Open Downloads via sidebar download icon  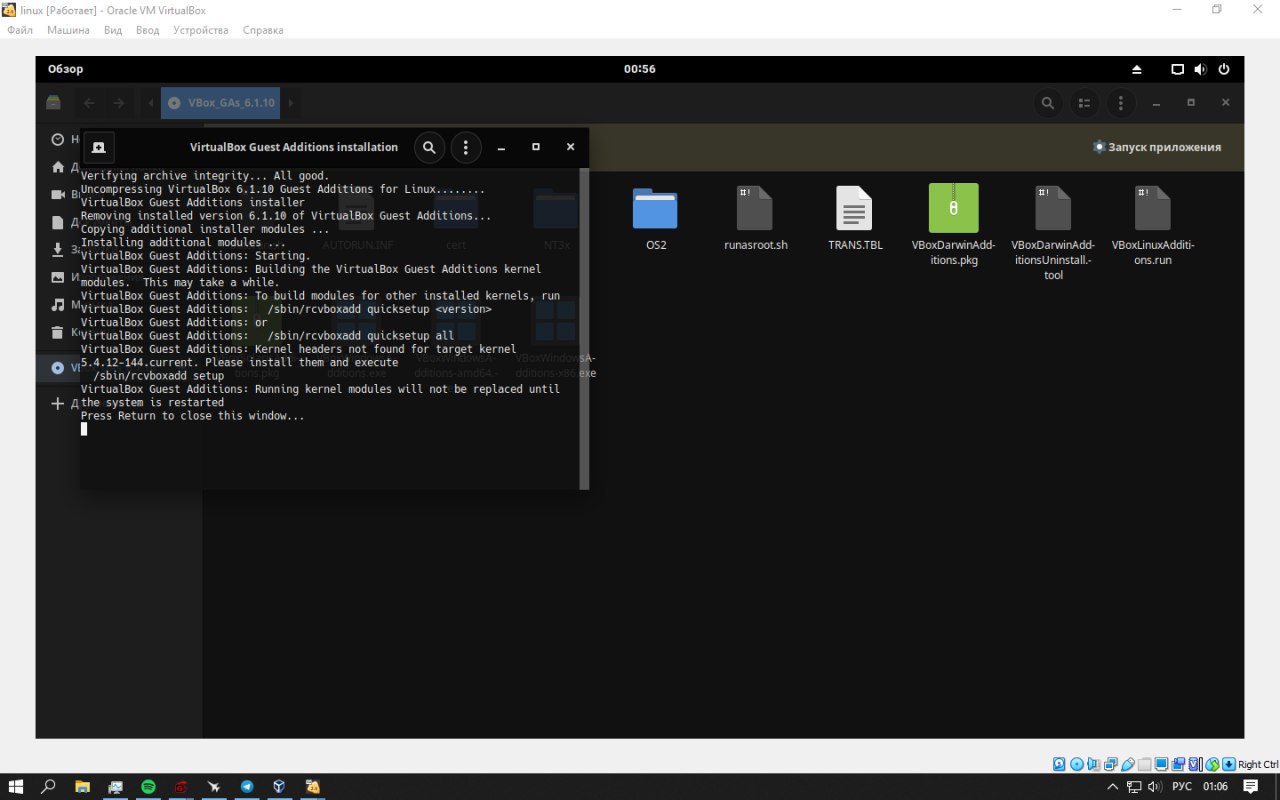pos(58,249)
